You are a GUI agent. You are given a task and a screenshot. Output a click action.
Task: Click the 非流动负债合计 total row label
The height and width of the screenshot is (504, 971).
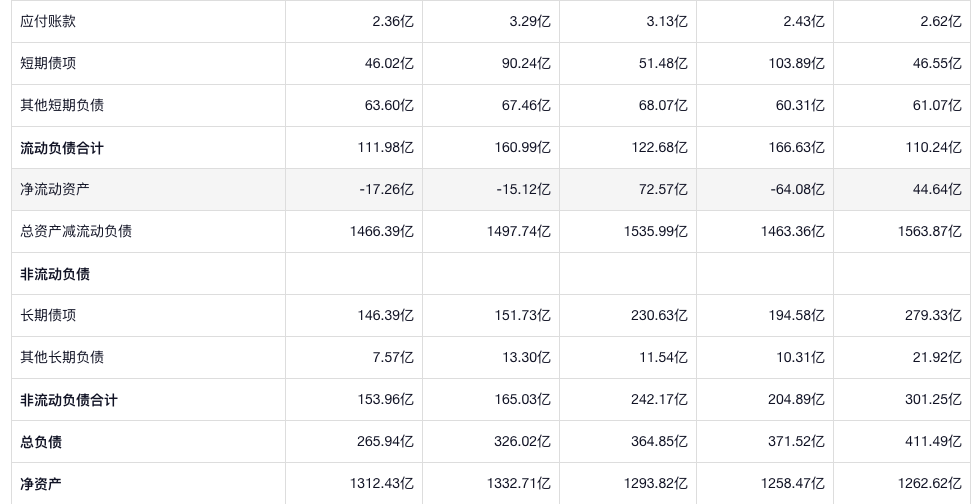69,399
